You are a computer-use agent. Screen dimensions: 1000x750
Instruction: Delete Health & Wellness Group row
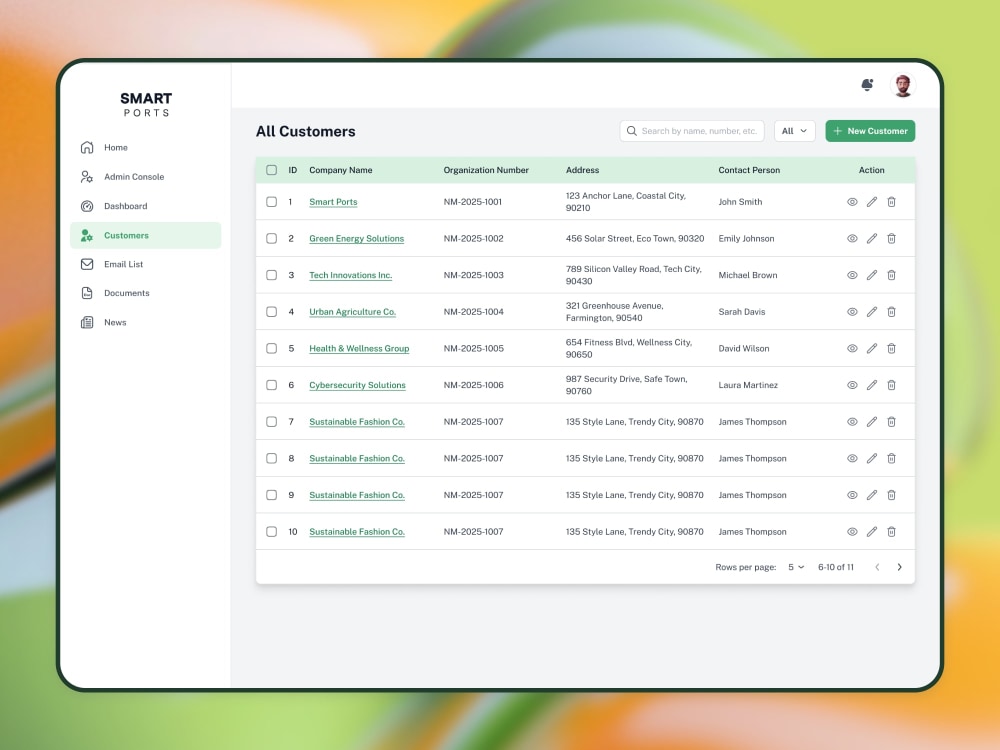pos(892,349)
